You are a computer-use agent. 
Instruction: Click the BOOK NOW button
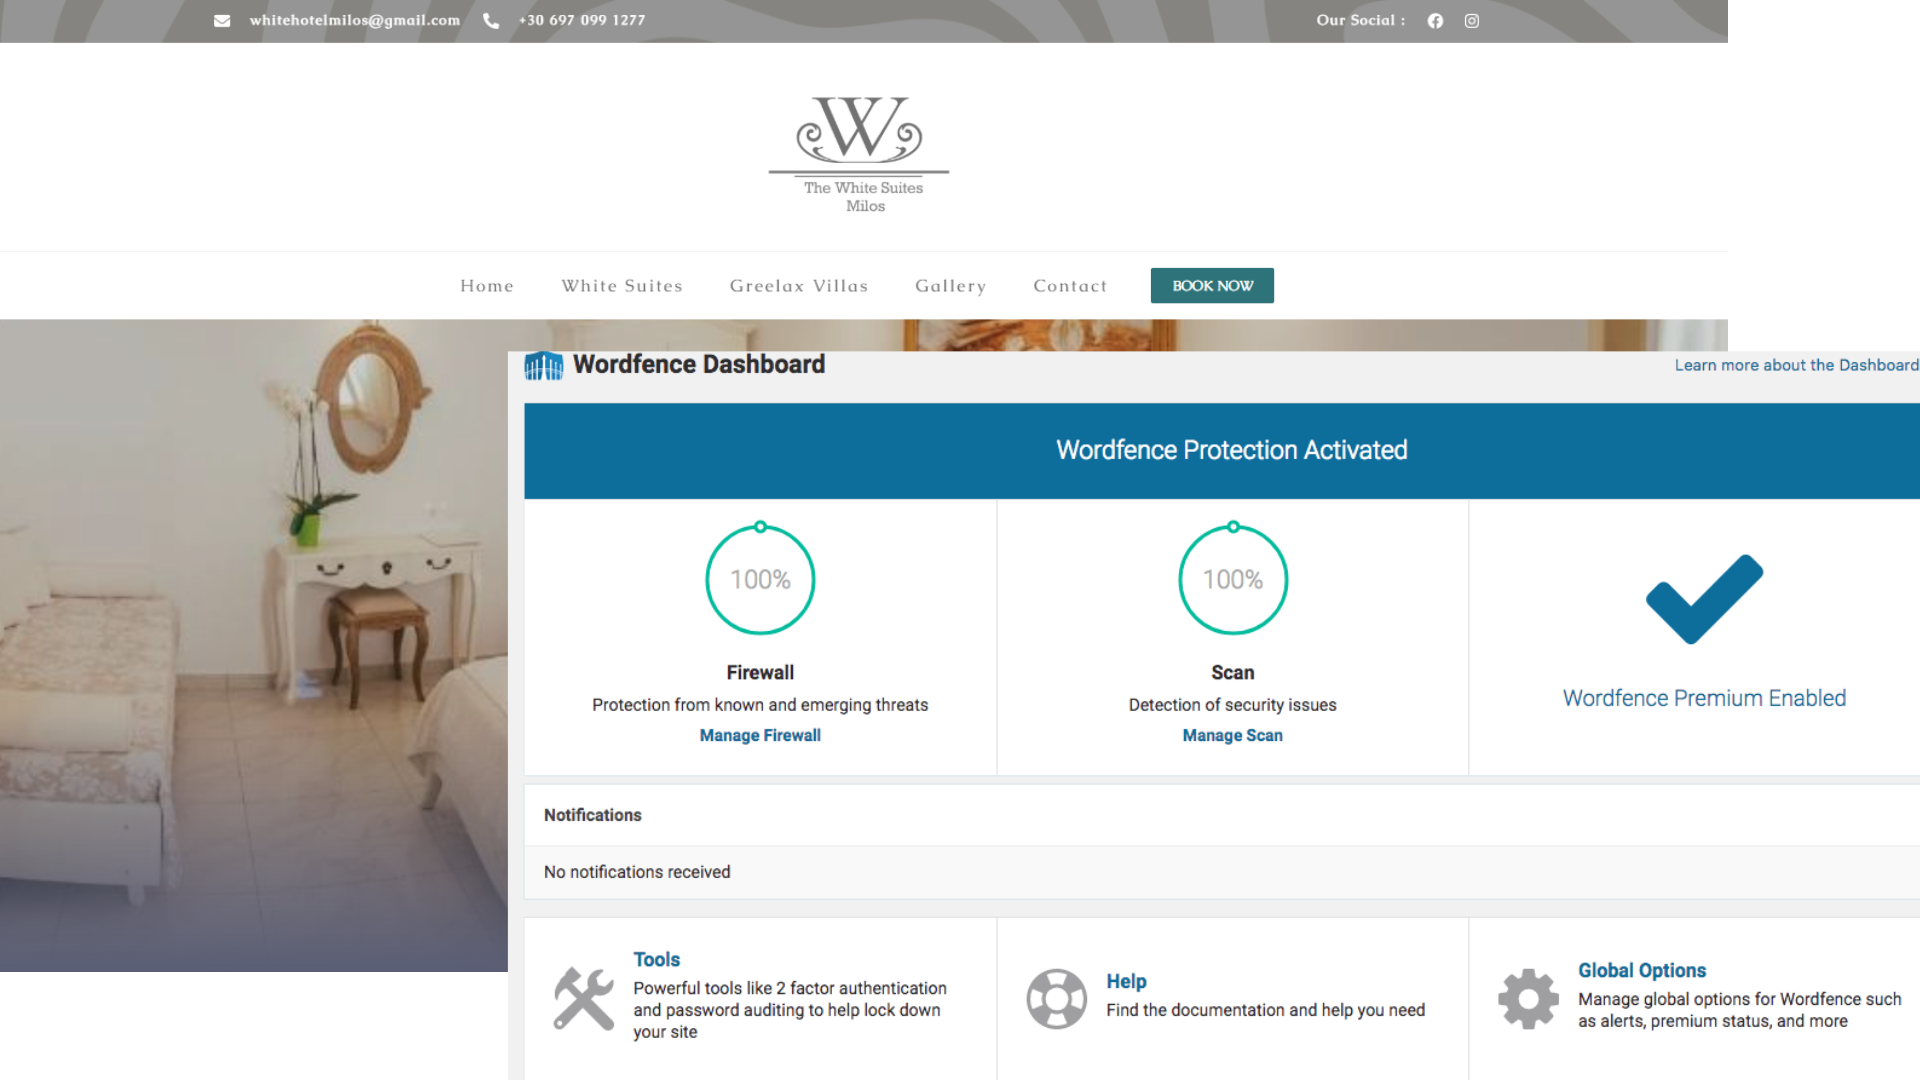[x=1212, y=286]
